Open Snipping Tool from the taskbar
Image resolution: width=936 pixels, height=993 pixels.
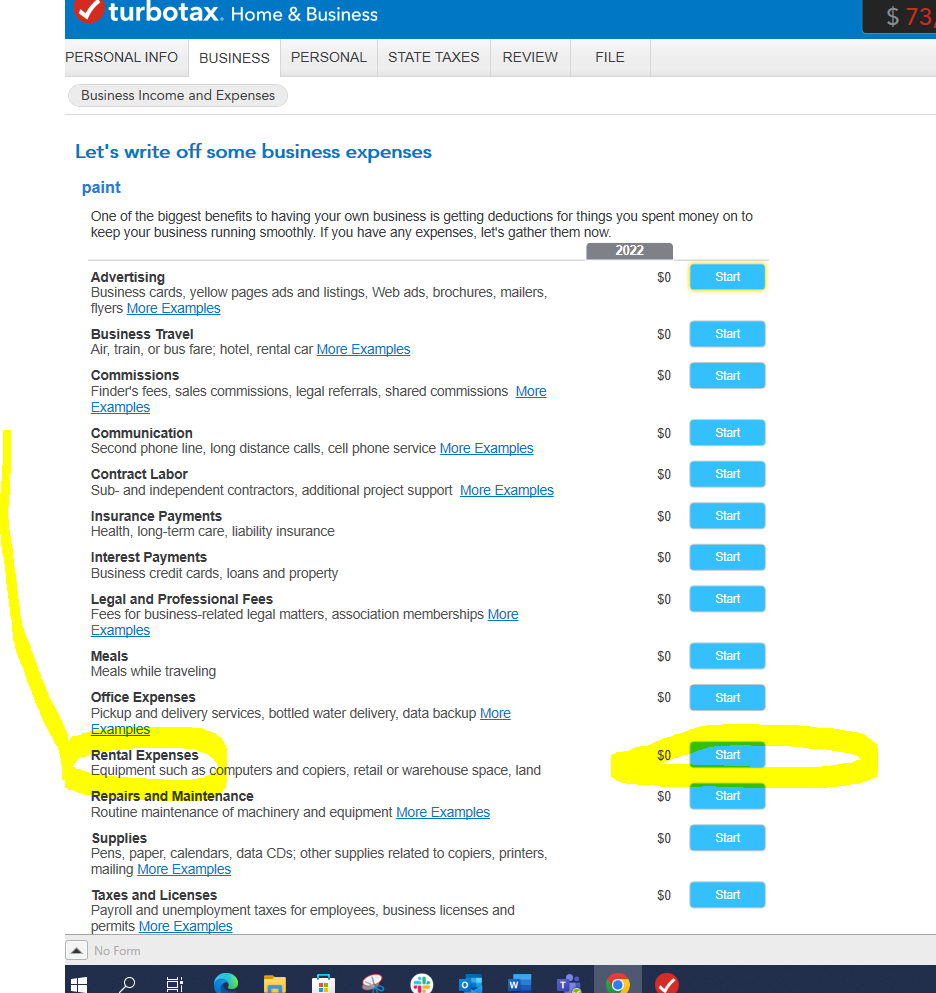point(373,984)
